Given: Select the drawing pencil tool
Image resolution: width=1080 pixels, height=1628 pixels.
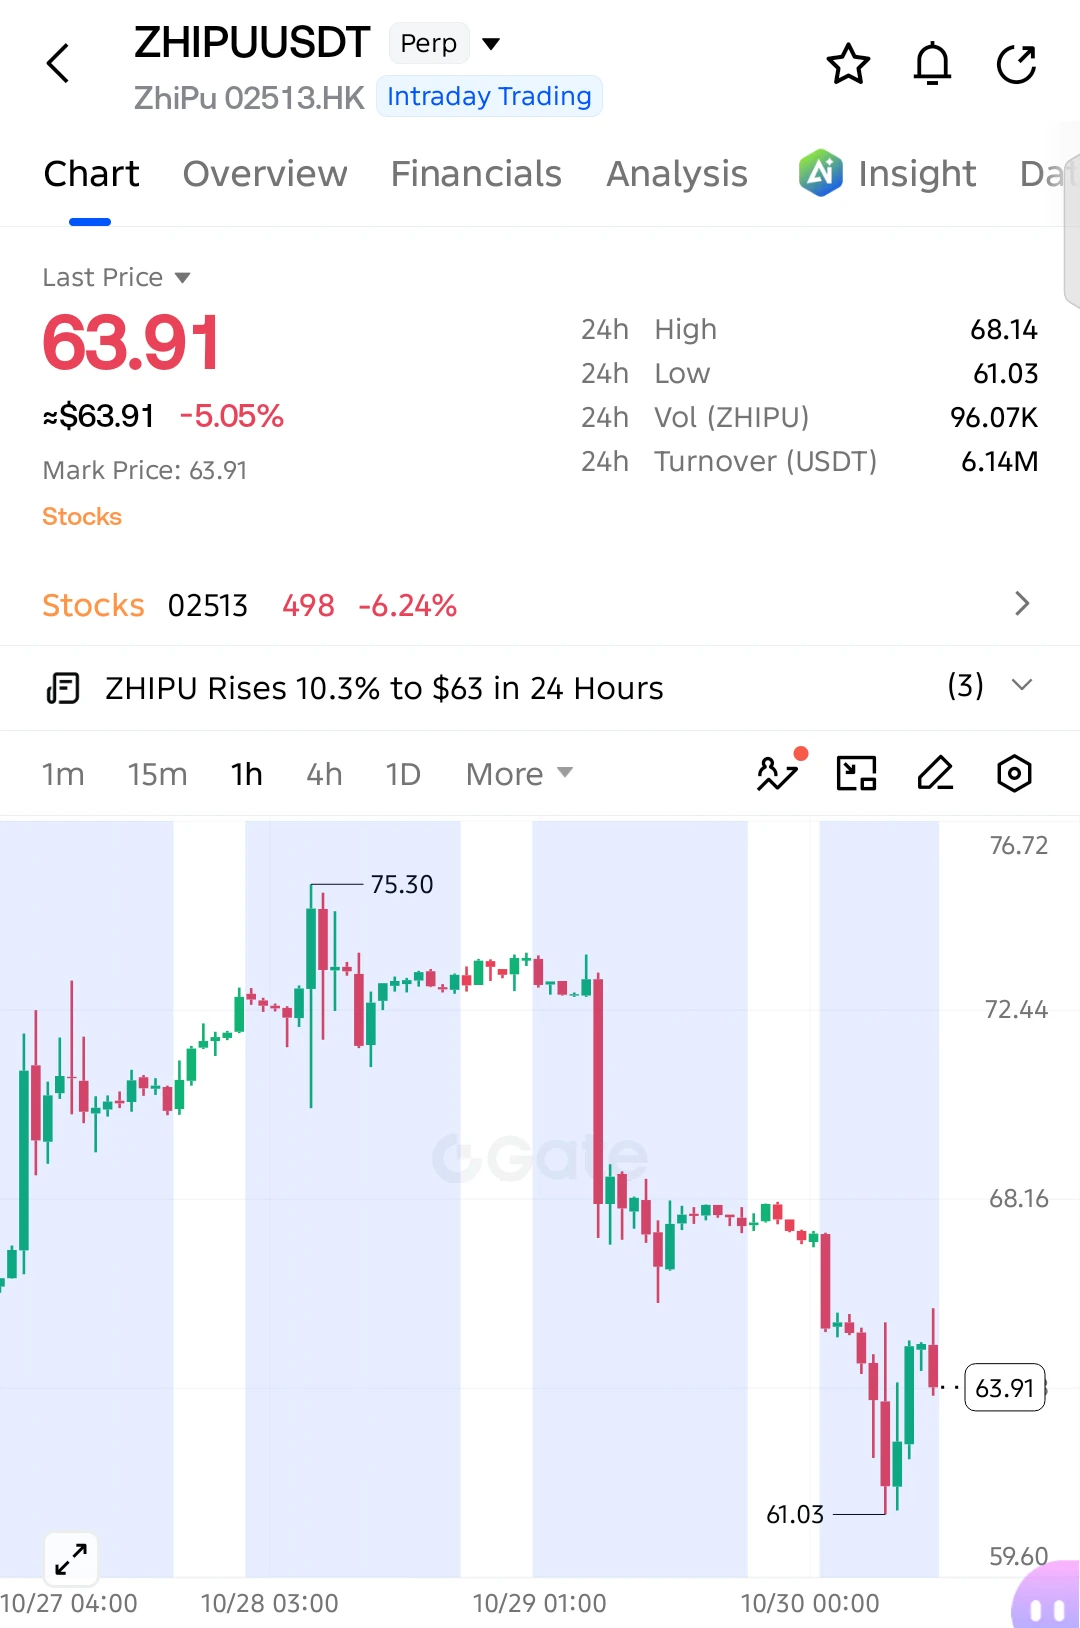Looking at the screenshot, I should [935, 773].
